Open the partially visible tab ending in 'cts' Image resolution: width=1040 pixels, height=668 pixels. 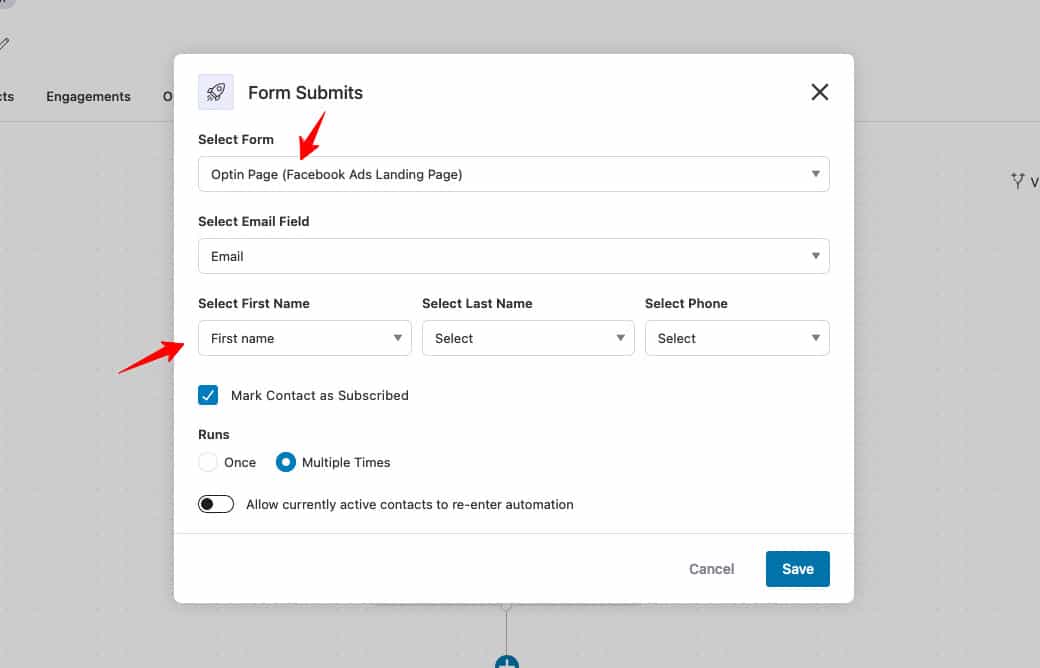click(x=8, y=96)
